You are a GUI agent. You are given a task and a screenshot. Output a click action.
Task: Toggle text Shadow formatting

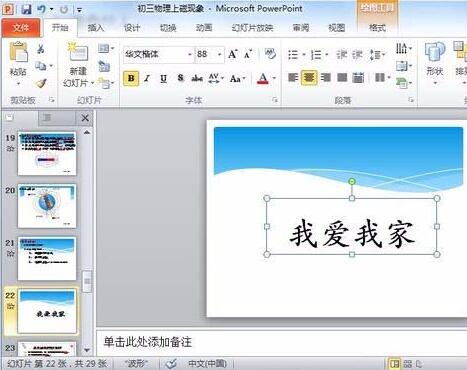point(180,78)
